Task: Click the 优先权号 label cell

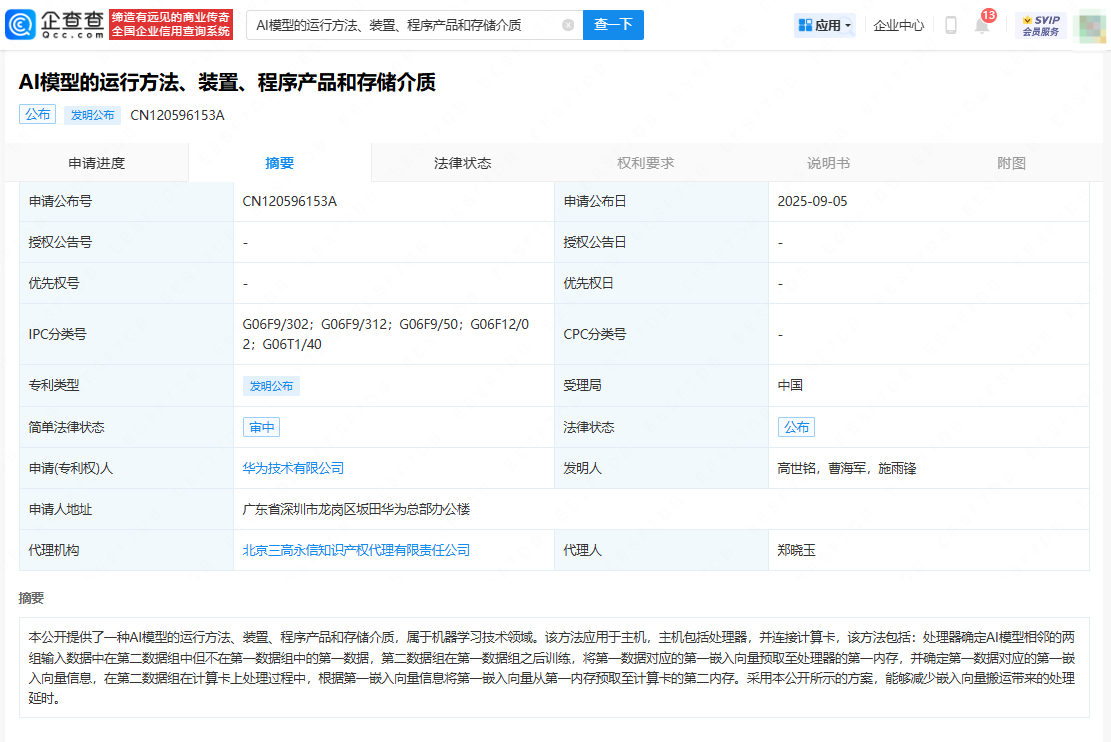Action: click(x=127, y=283)
